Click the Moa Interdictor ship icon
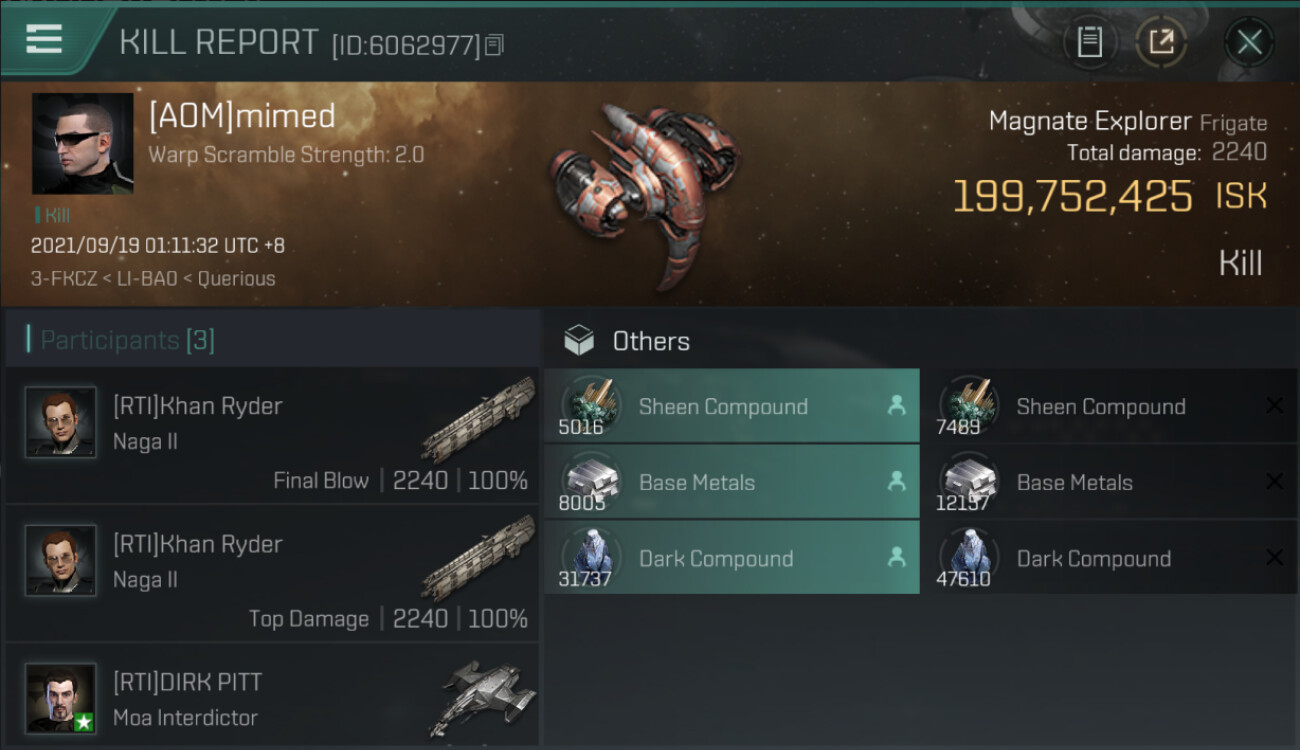The image size is (1300, 750). pyautogui.click(x=488, y=697)
